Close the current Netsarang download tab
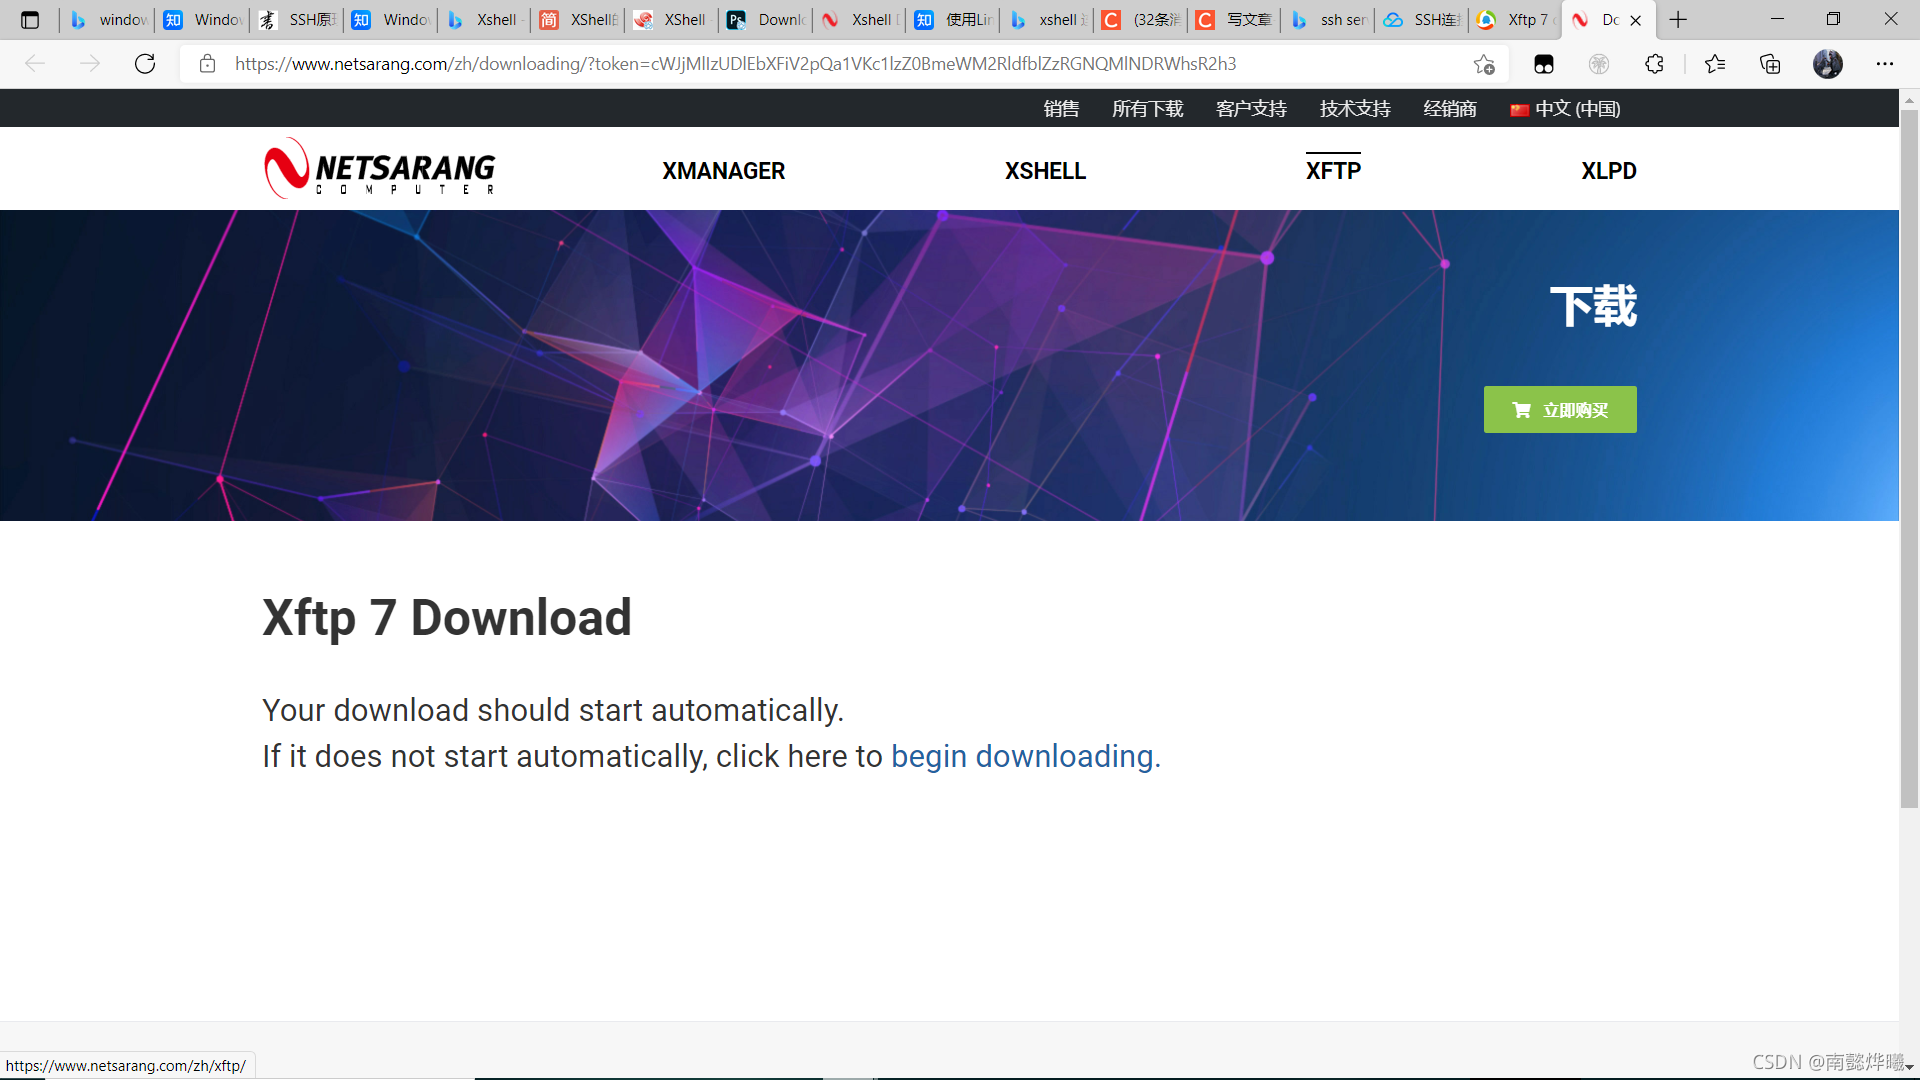The width and height of the screenshot is (1920, 1080). click(1636, 20)
